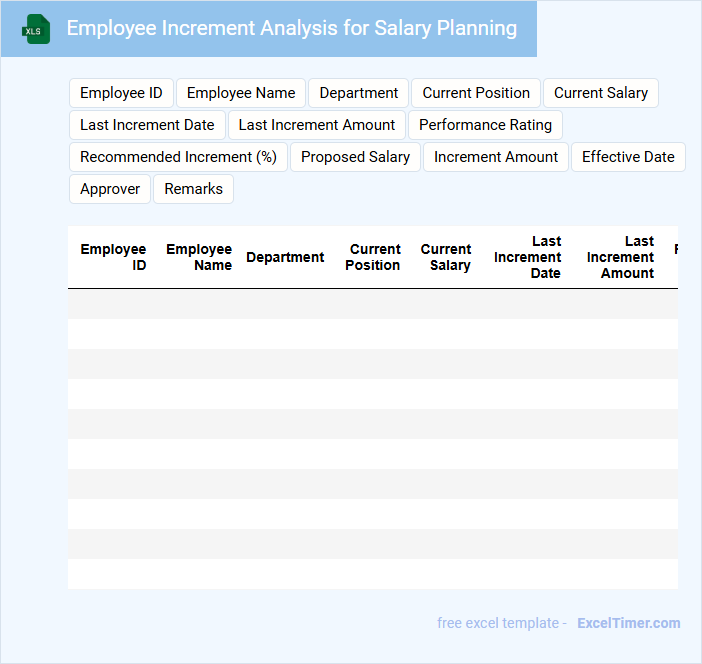702x664 pixels.
Task: Choose the Current Position tag
Action: pos(476,93)
